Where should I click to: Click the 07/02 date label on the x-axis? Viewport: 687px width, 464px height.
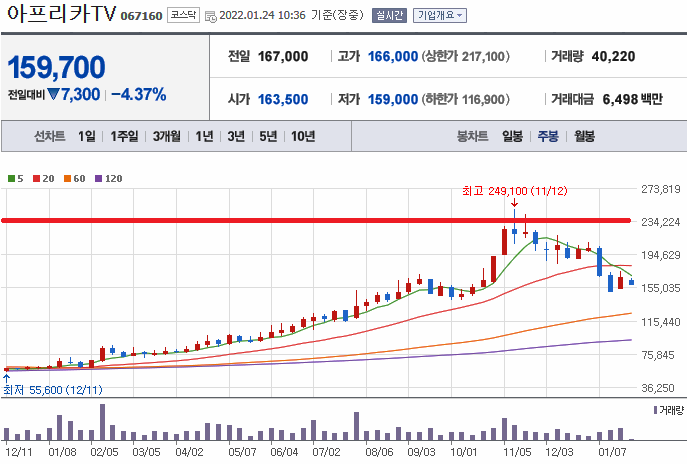coord(326,452)
